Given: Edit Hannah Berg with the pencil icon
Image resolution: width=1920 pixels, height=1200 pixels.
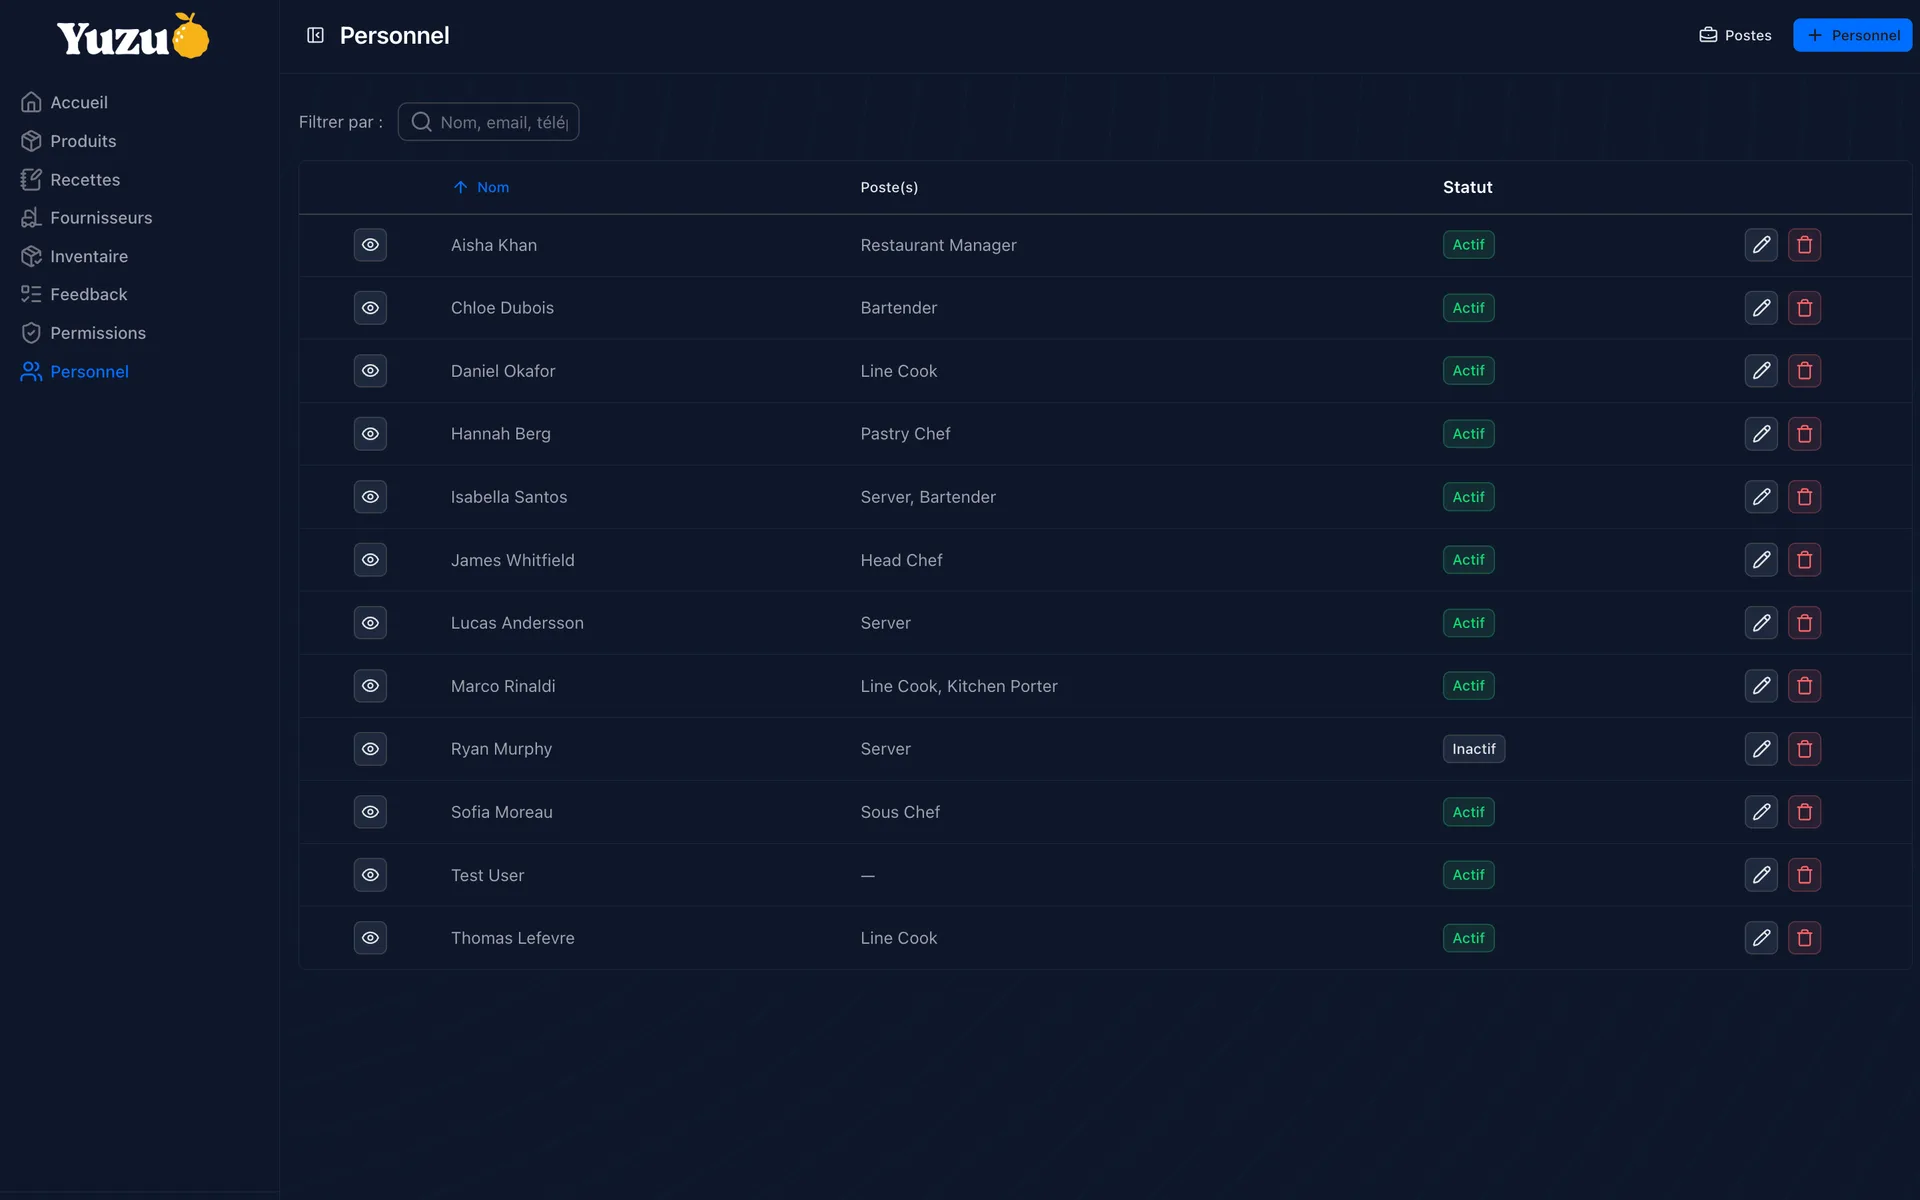Looking at the screenshot, I should 1761,434.
